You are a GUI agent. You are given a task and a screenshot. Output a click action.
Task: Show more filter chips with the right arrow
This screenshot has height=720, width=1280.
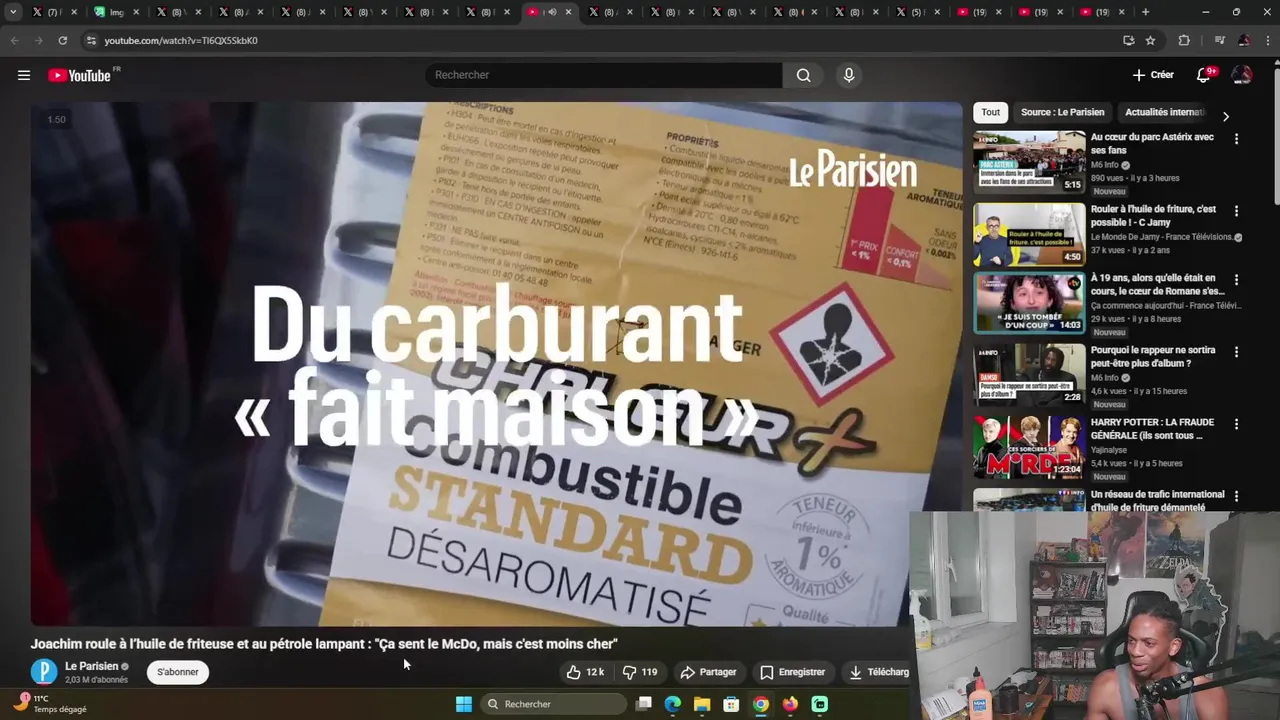pos(1226,116)
